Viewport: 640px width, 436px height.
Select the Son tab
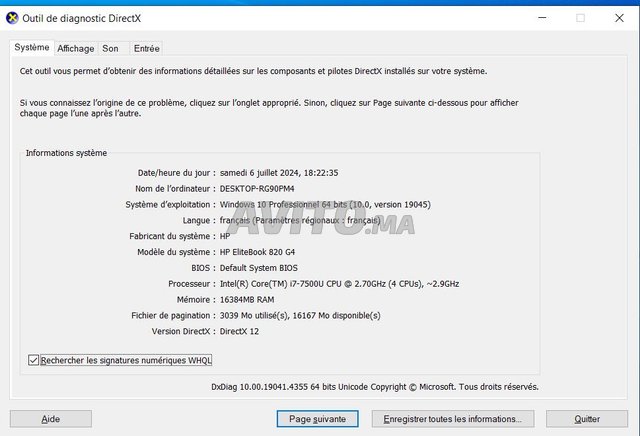coord(110,48)
